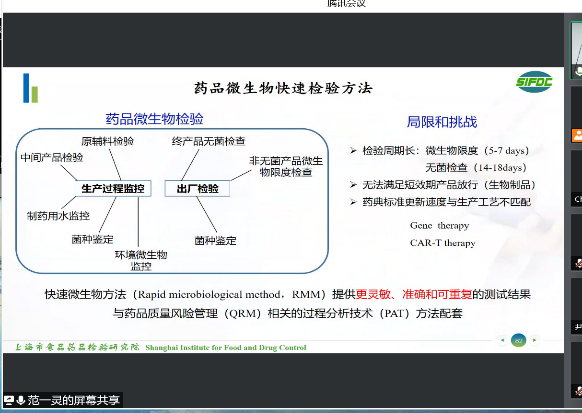Click the red highlighted text 更灵敏、准确和可重复

tap(414, 294)
